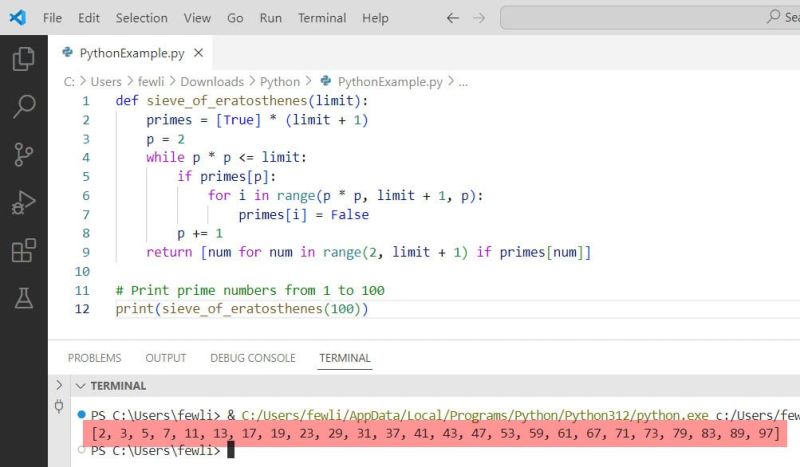Click the 'primes = [True]' code line
800x467 pixels.
pyautogui.click(x=257, y=120)
